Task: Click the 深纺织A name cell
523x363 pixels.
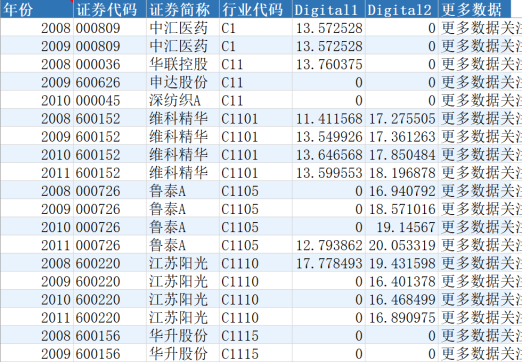Action: point(183,100)
